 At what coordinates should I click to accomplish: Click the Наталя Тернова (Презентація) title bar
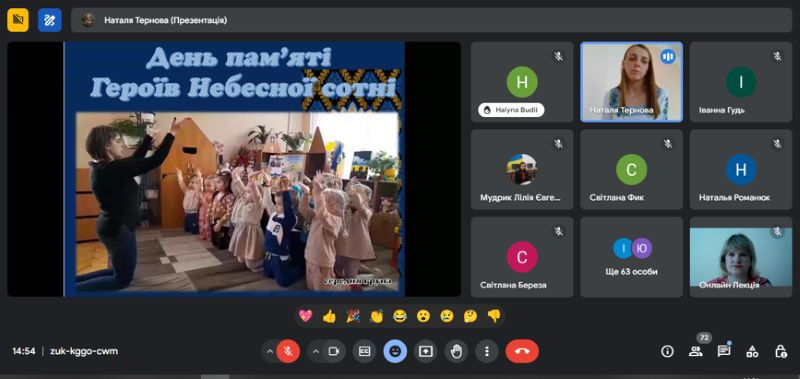(432, 20)
